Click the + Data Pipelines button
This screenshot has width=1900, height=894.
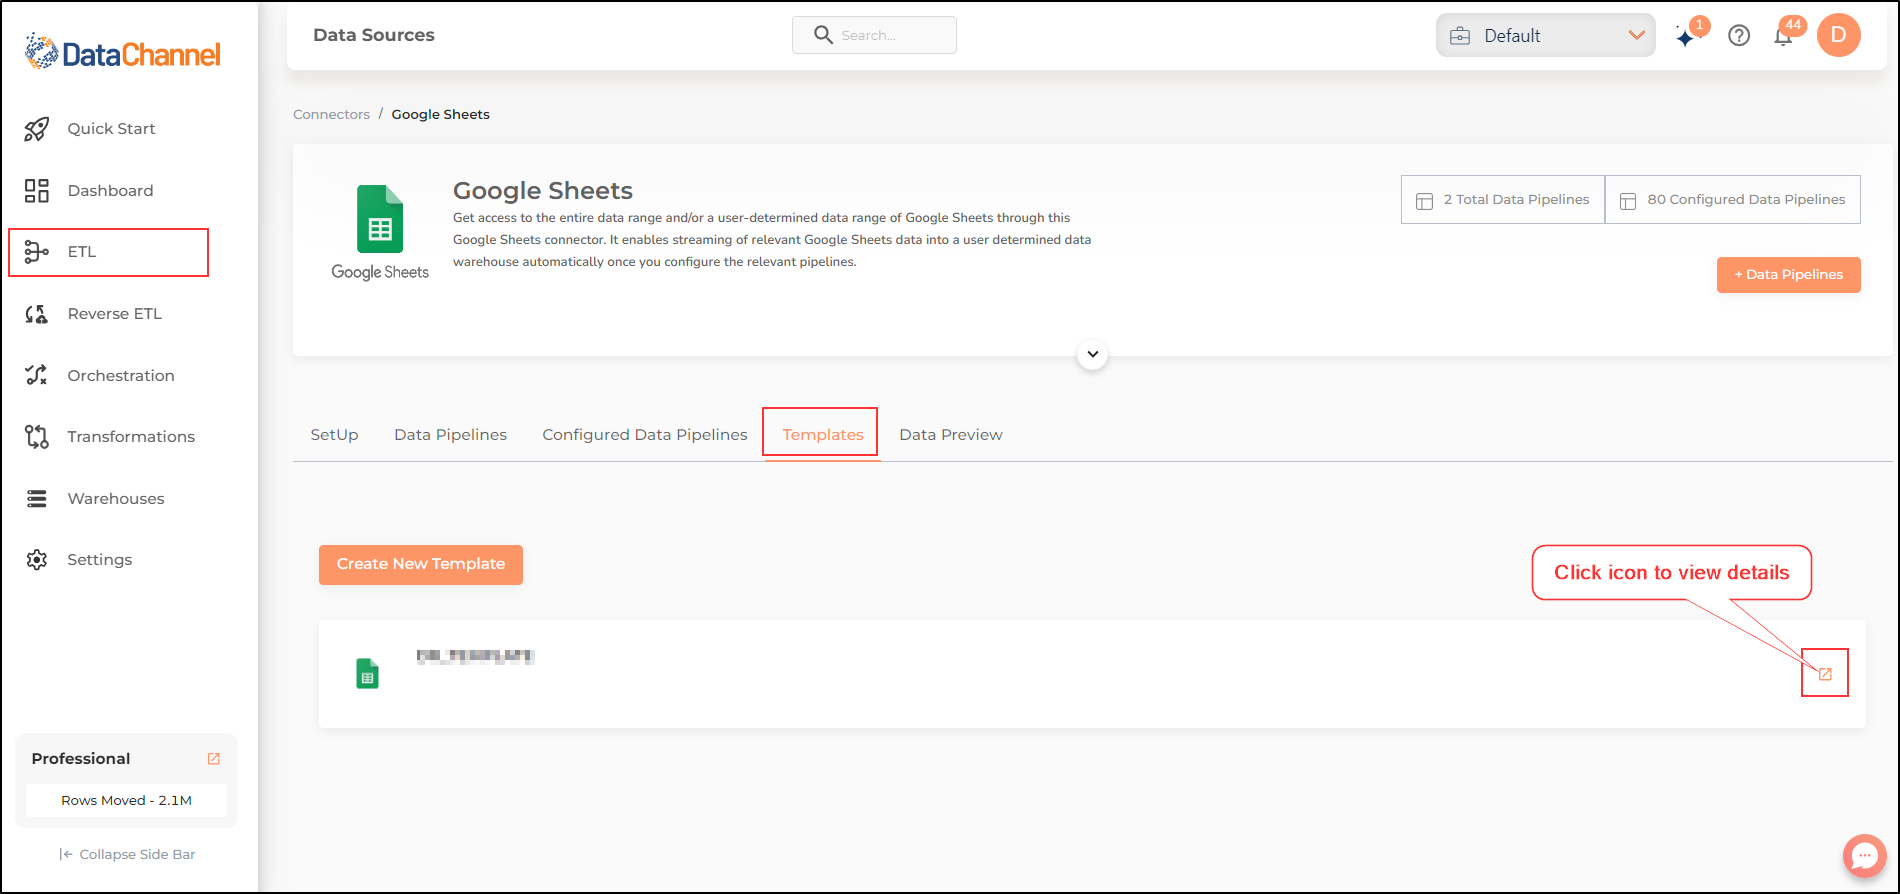pyautogui.click(x=1789, y=275)
